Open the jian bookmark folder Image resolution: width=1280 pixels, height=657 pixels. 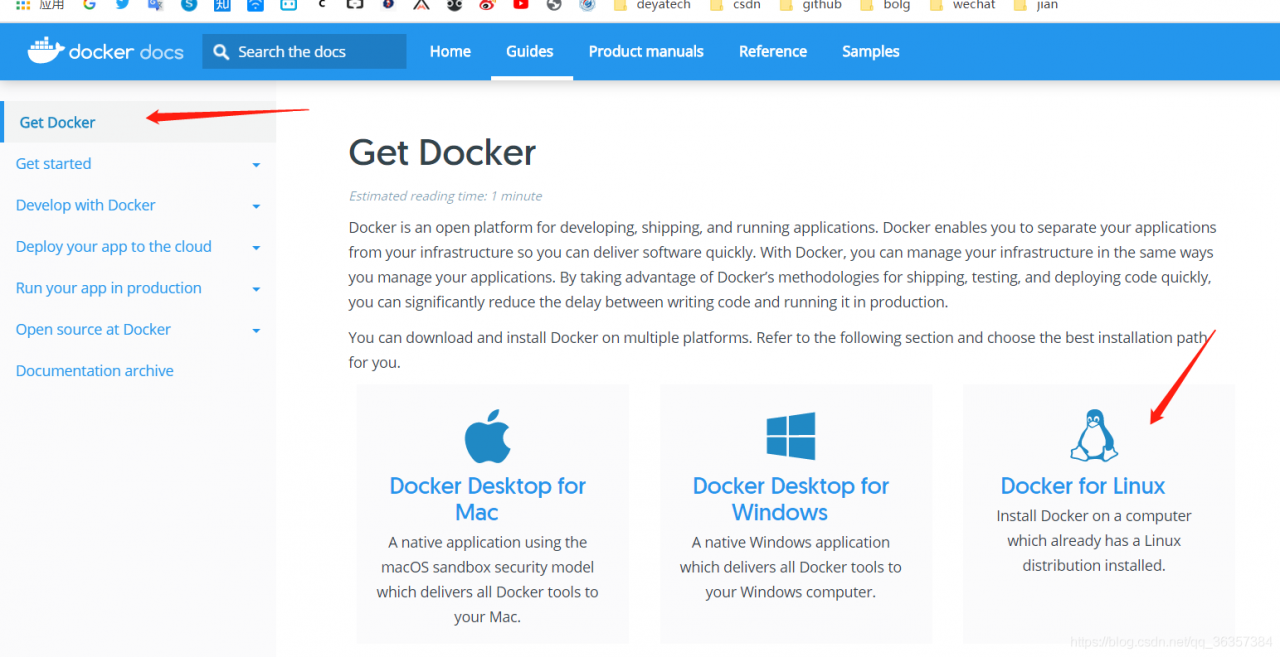(1035, 5)
